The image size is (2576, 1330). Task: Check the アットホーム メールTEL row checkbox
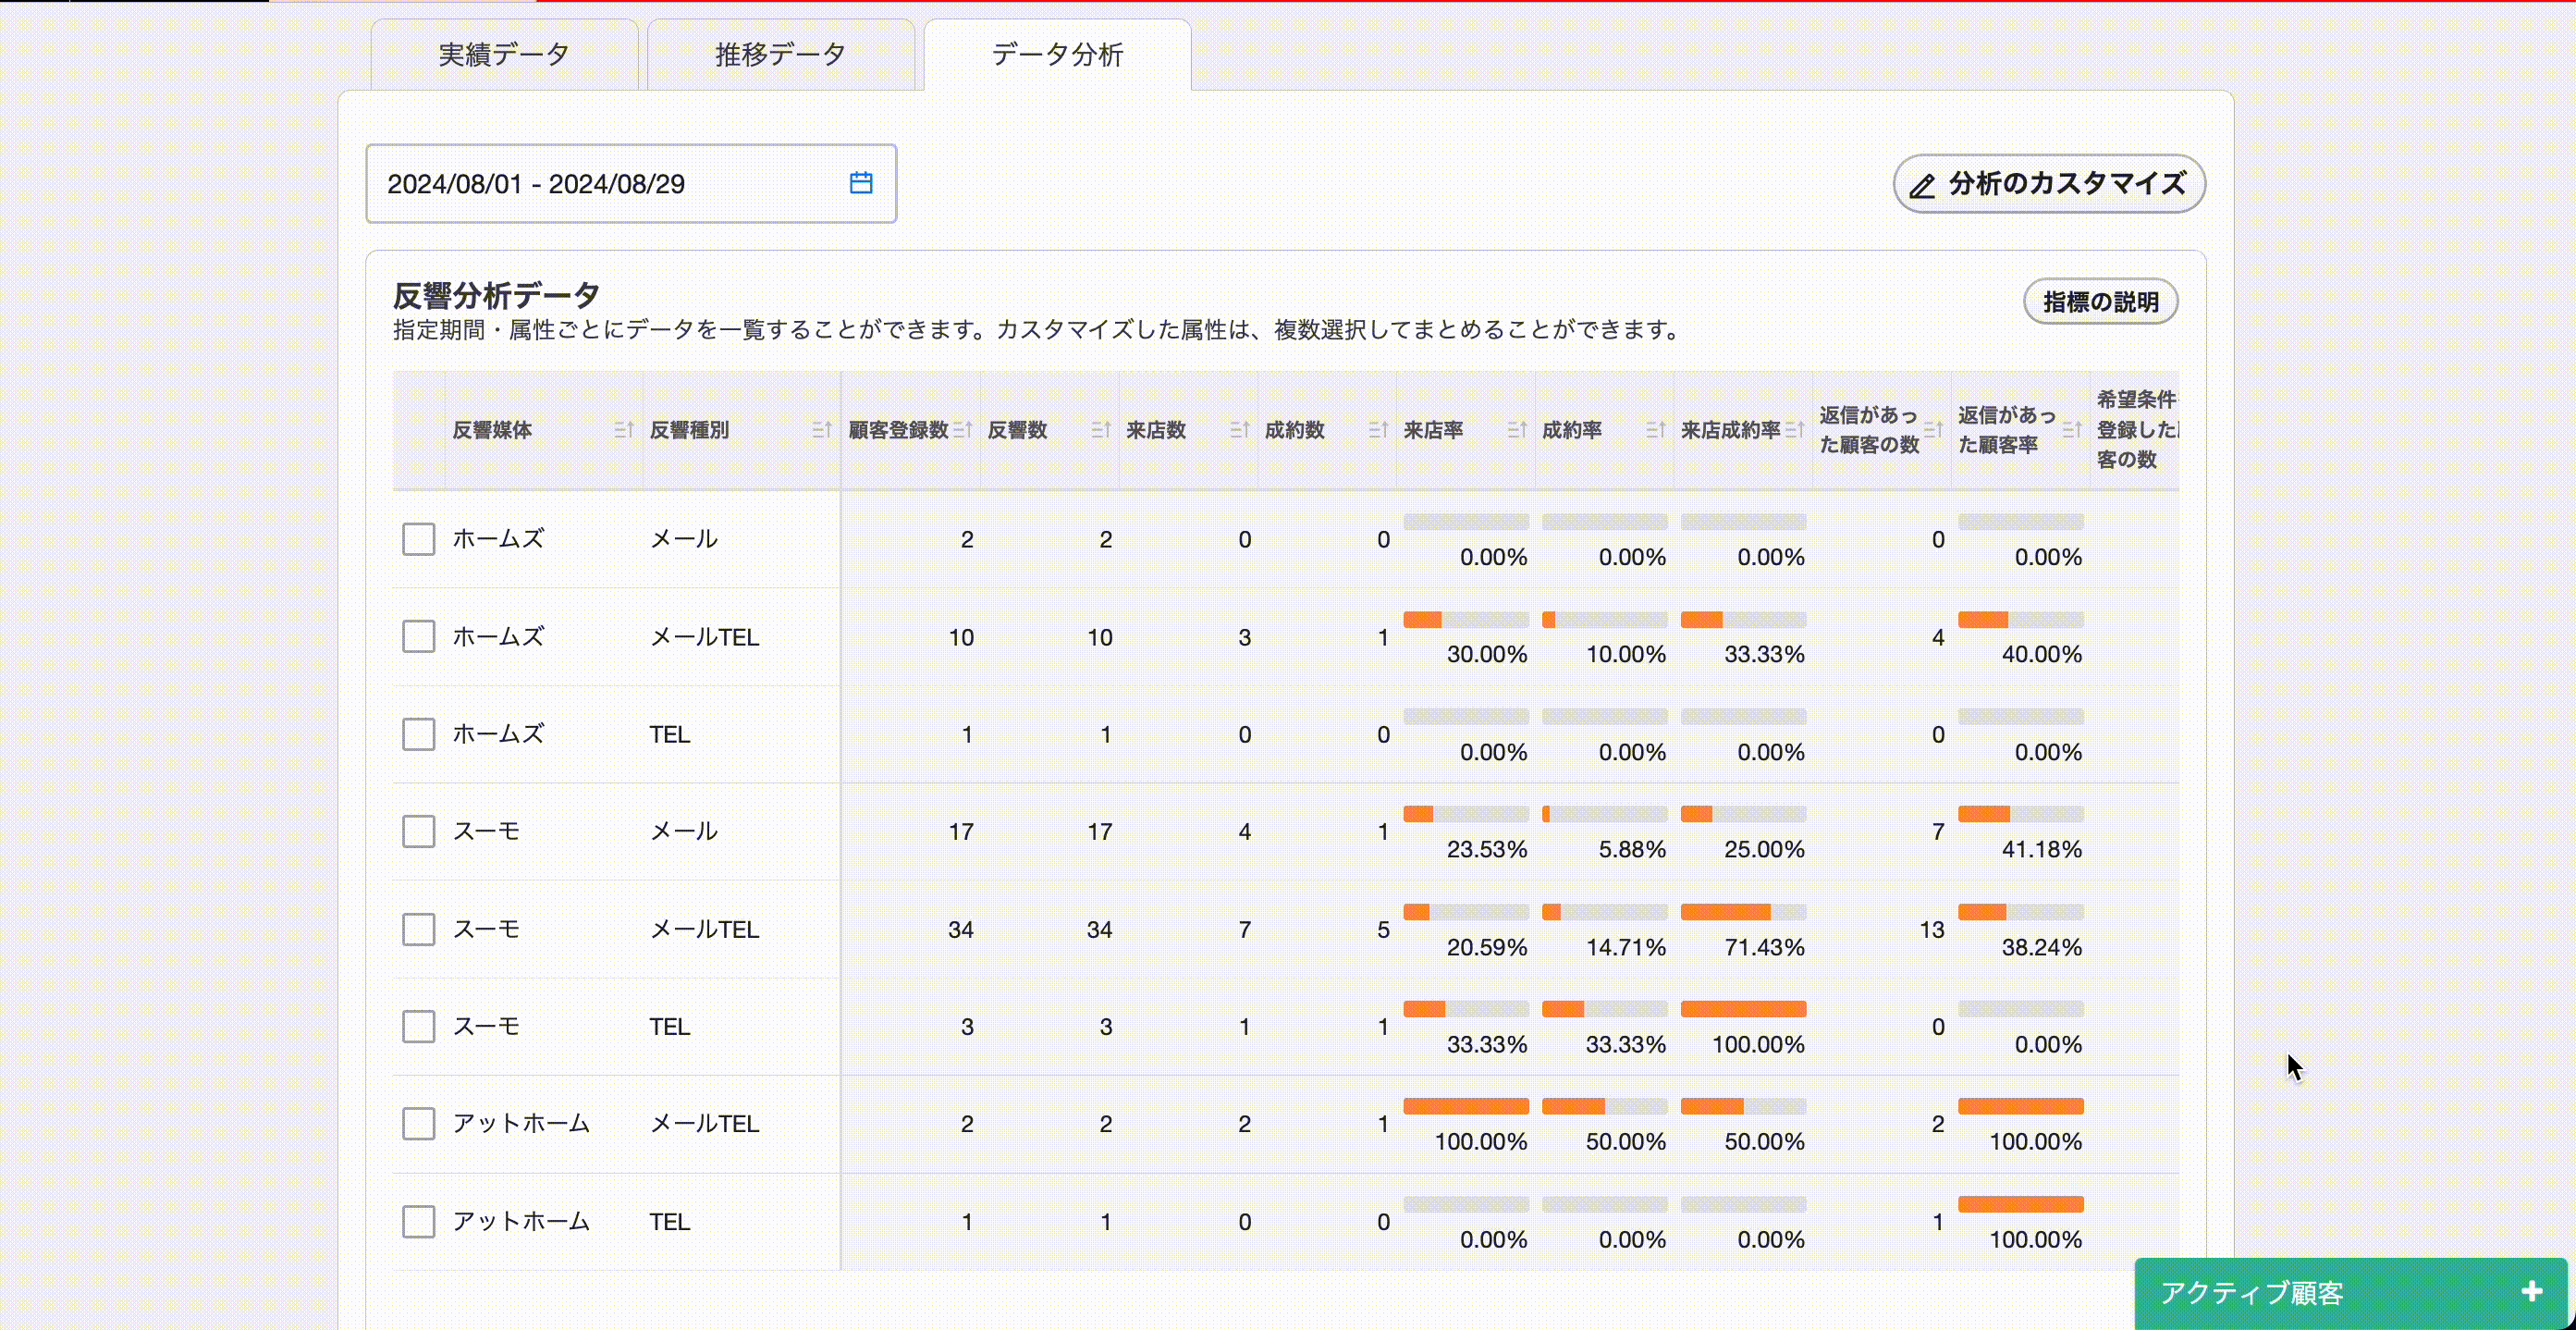pyautogui.click(x=418, y=1123)
